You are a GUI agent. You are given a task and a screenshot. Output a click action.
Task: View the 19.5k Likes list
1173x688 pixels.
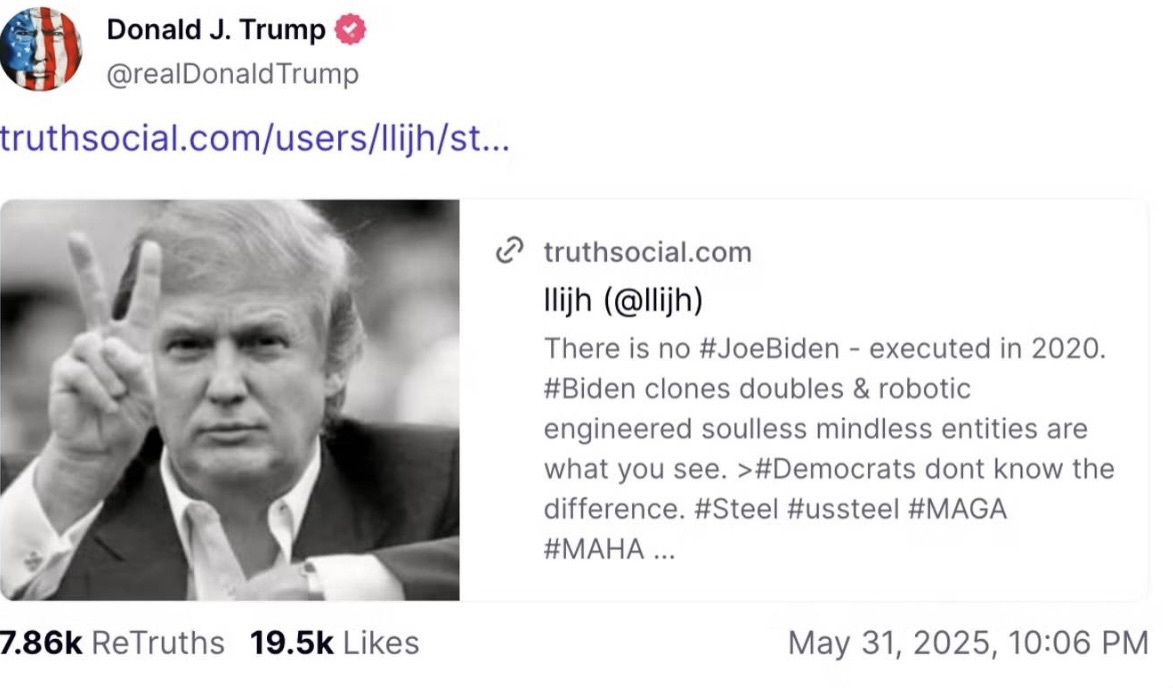click(x=334, y=643)
